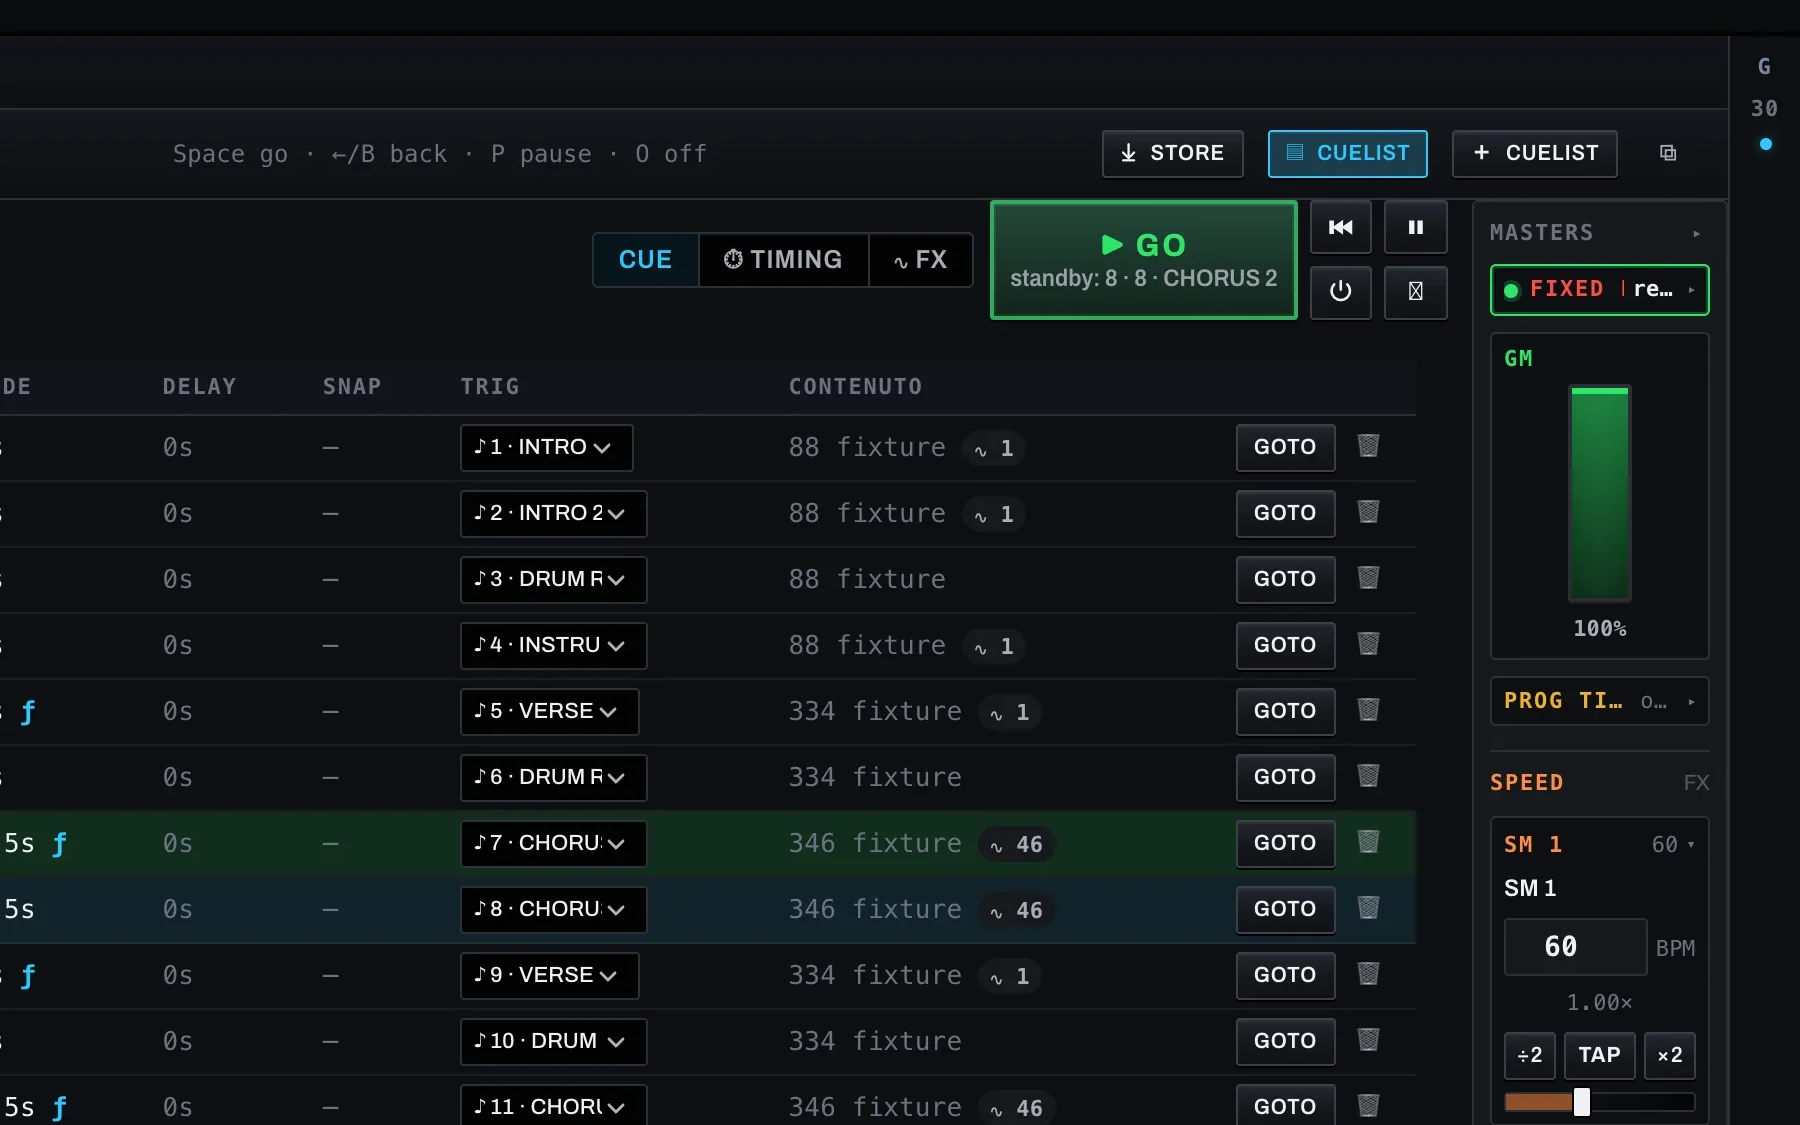Open the 10 DRUM trigger dropdown
This screenshot has height=1125, width=1800.
(x=553, y=1041)
